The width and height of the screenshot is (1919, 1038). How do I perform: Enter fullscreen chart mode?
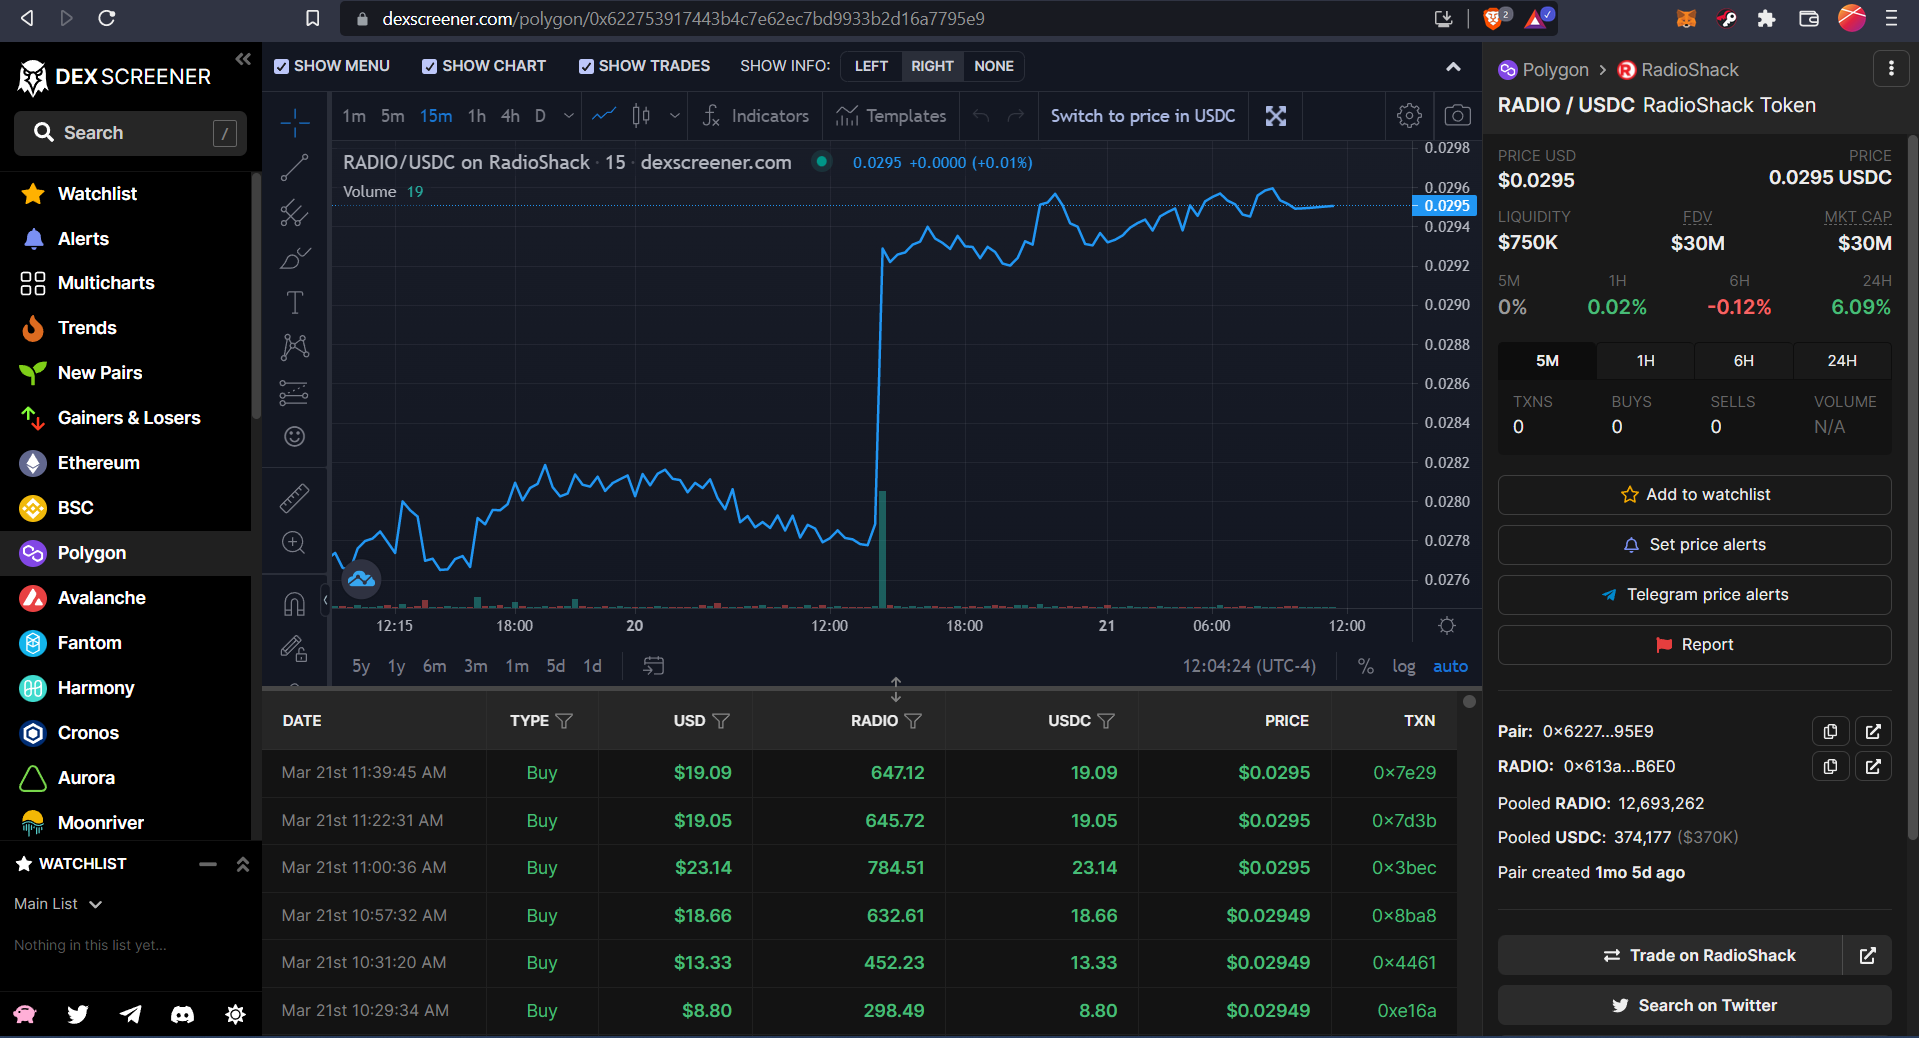[x=1276, y=116]
